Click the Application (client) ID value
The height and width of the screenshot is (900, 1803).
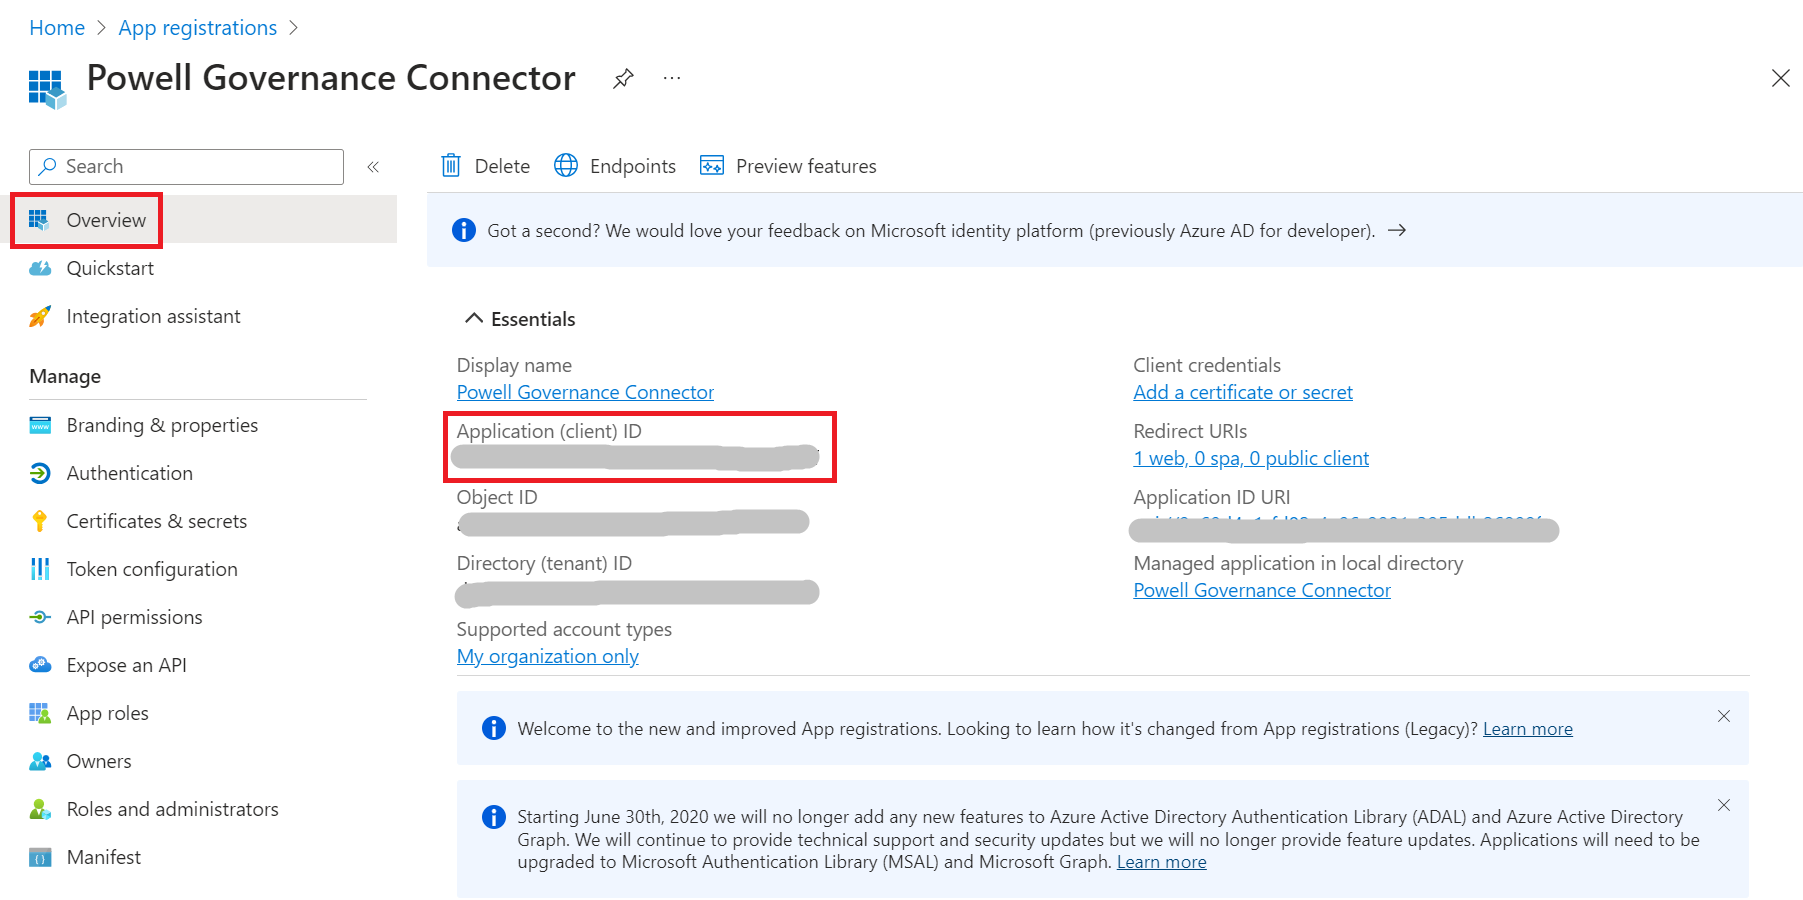635,458
